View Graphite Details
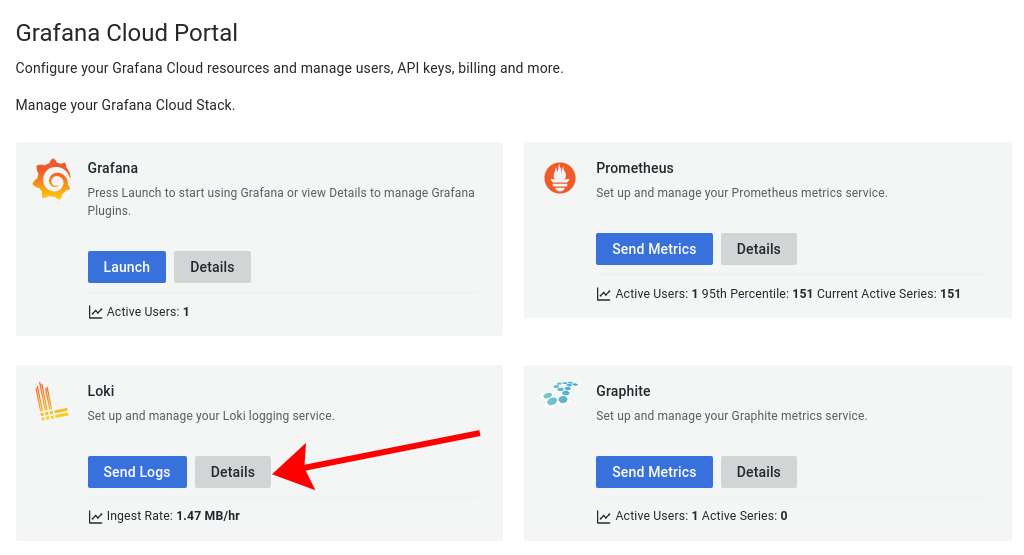Image resolution: width=1024 pixels, height=555 pixels. (758, 472)
